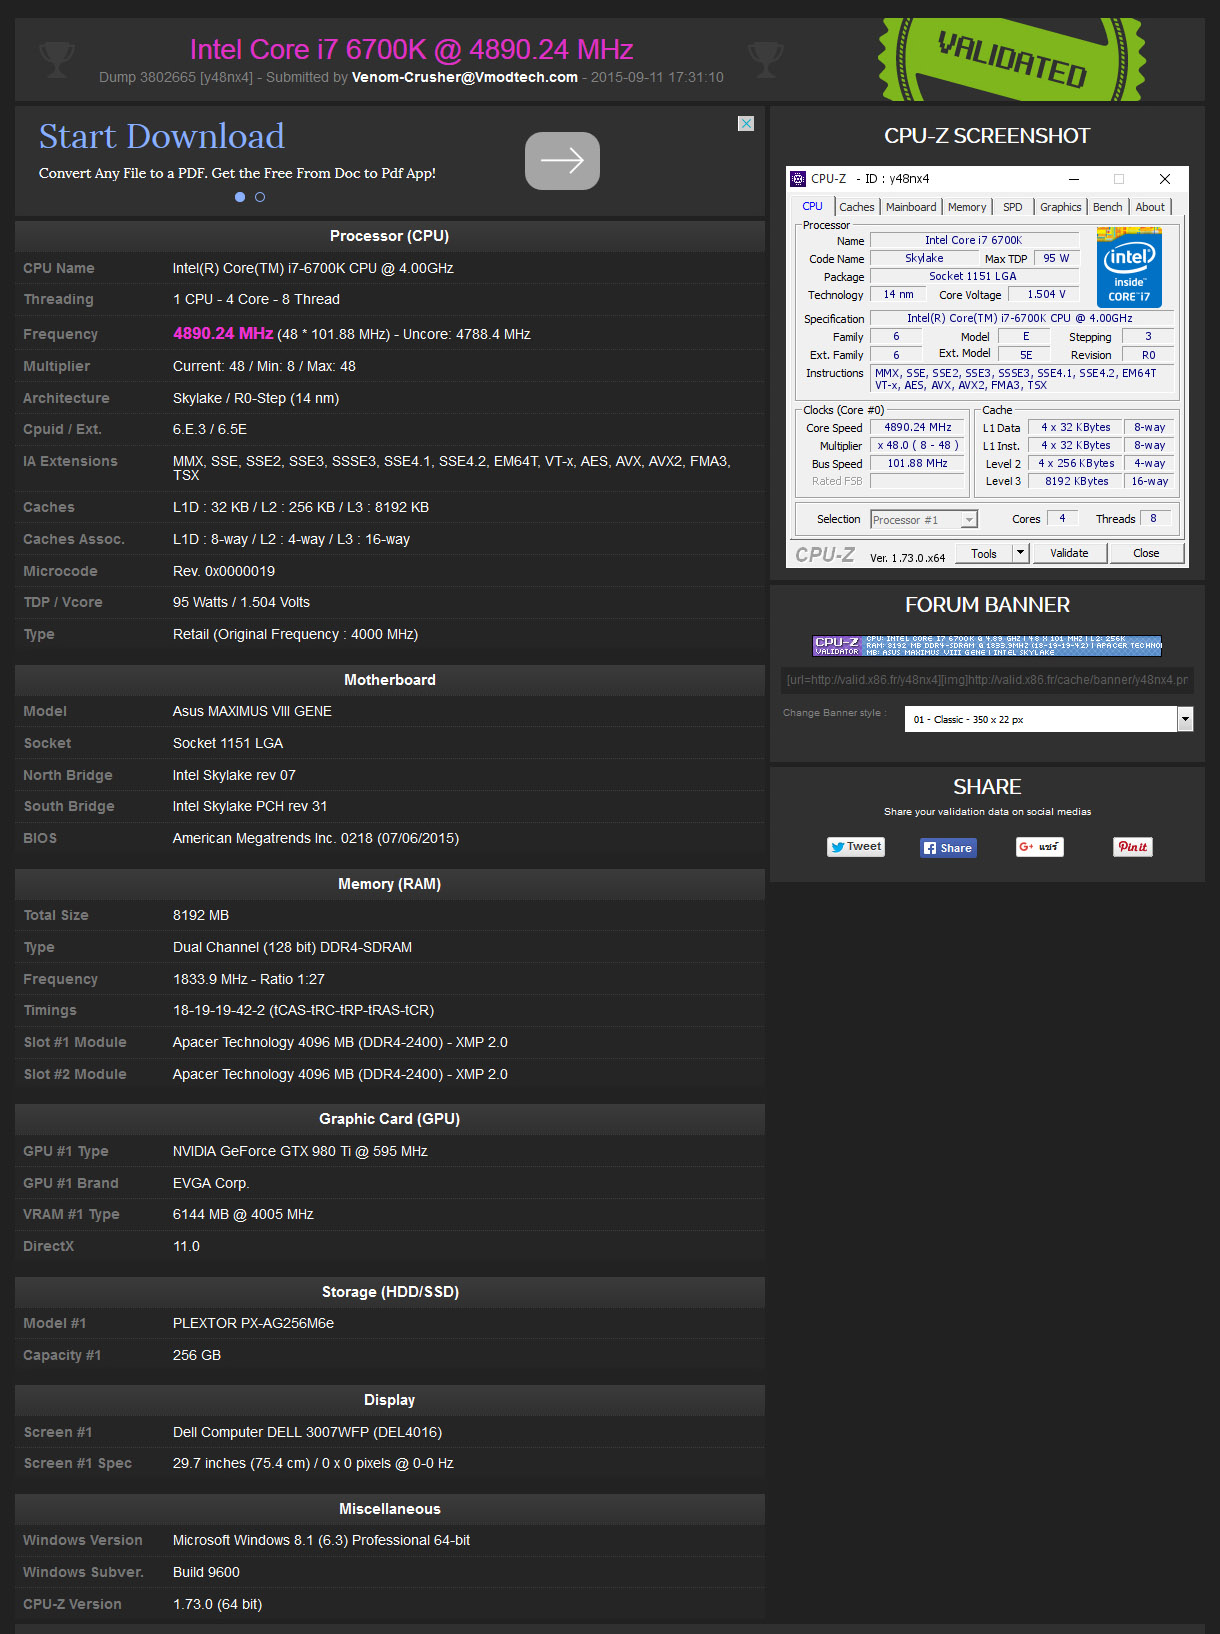Click Asus MAXIMUS VIII GENE model text

(x=252, y=711)
